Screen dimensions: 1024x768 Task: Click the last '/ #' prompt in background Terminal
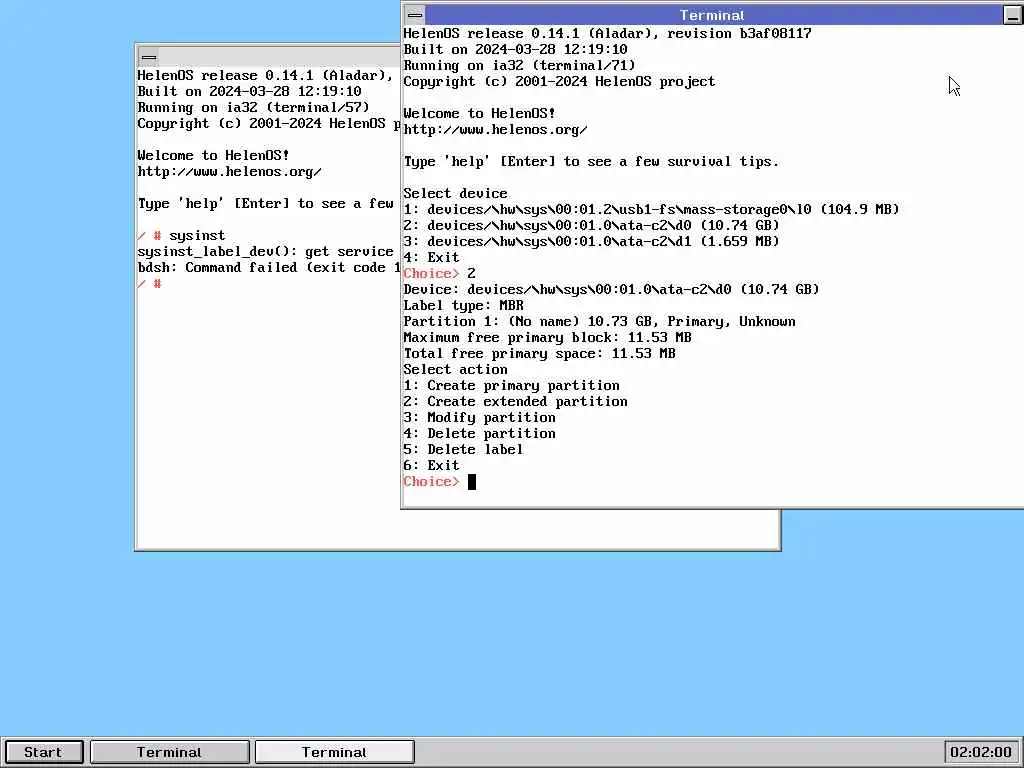click(150, 283)
